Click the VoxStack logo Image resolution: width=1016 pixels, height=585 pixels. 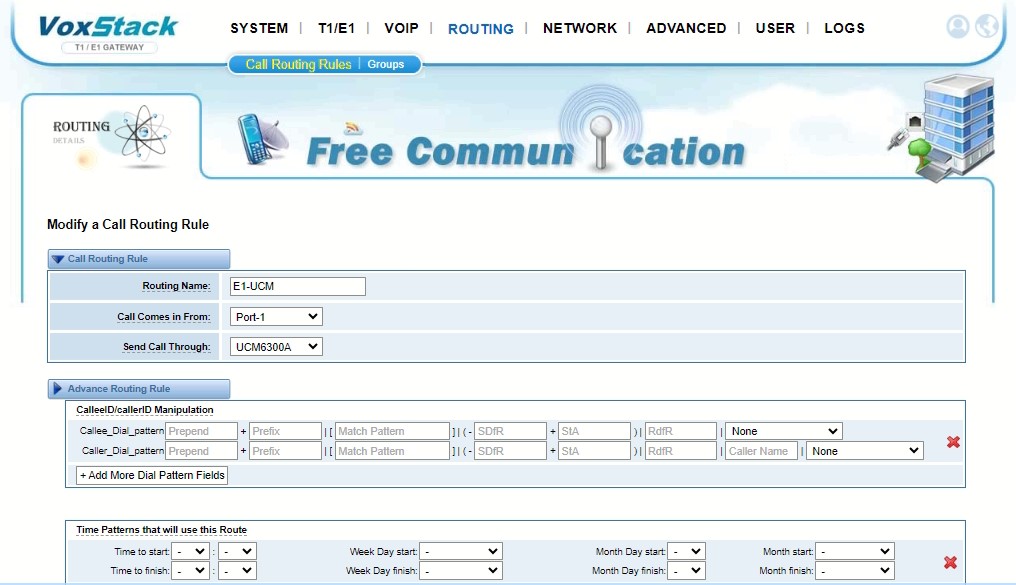[108, 30]
